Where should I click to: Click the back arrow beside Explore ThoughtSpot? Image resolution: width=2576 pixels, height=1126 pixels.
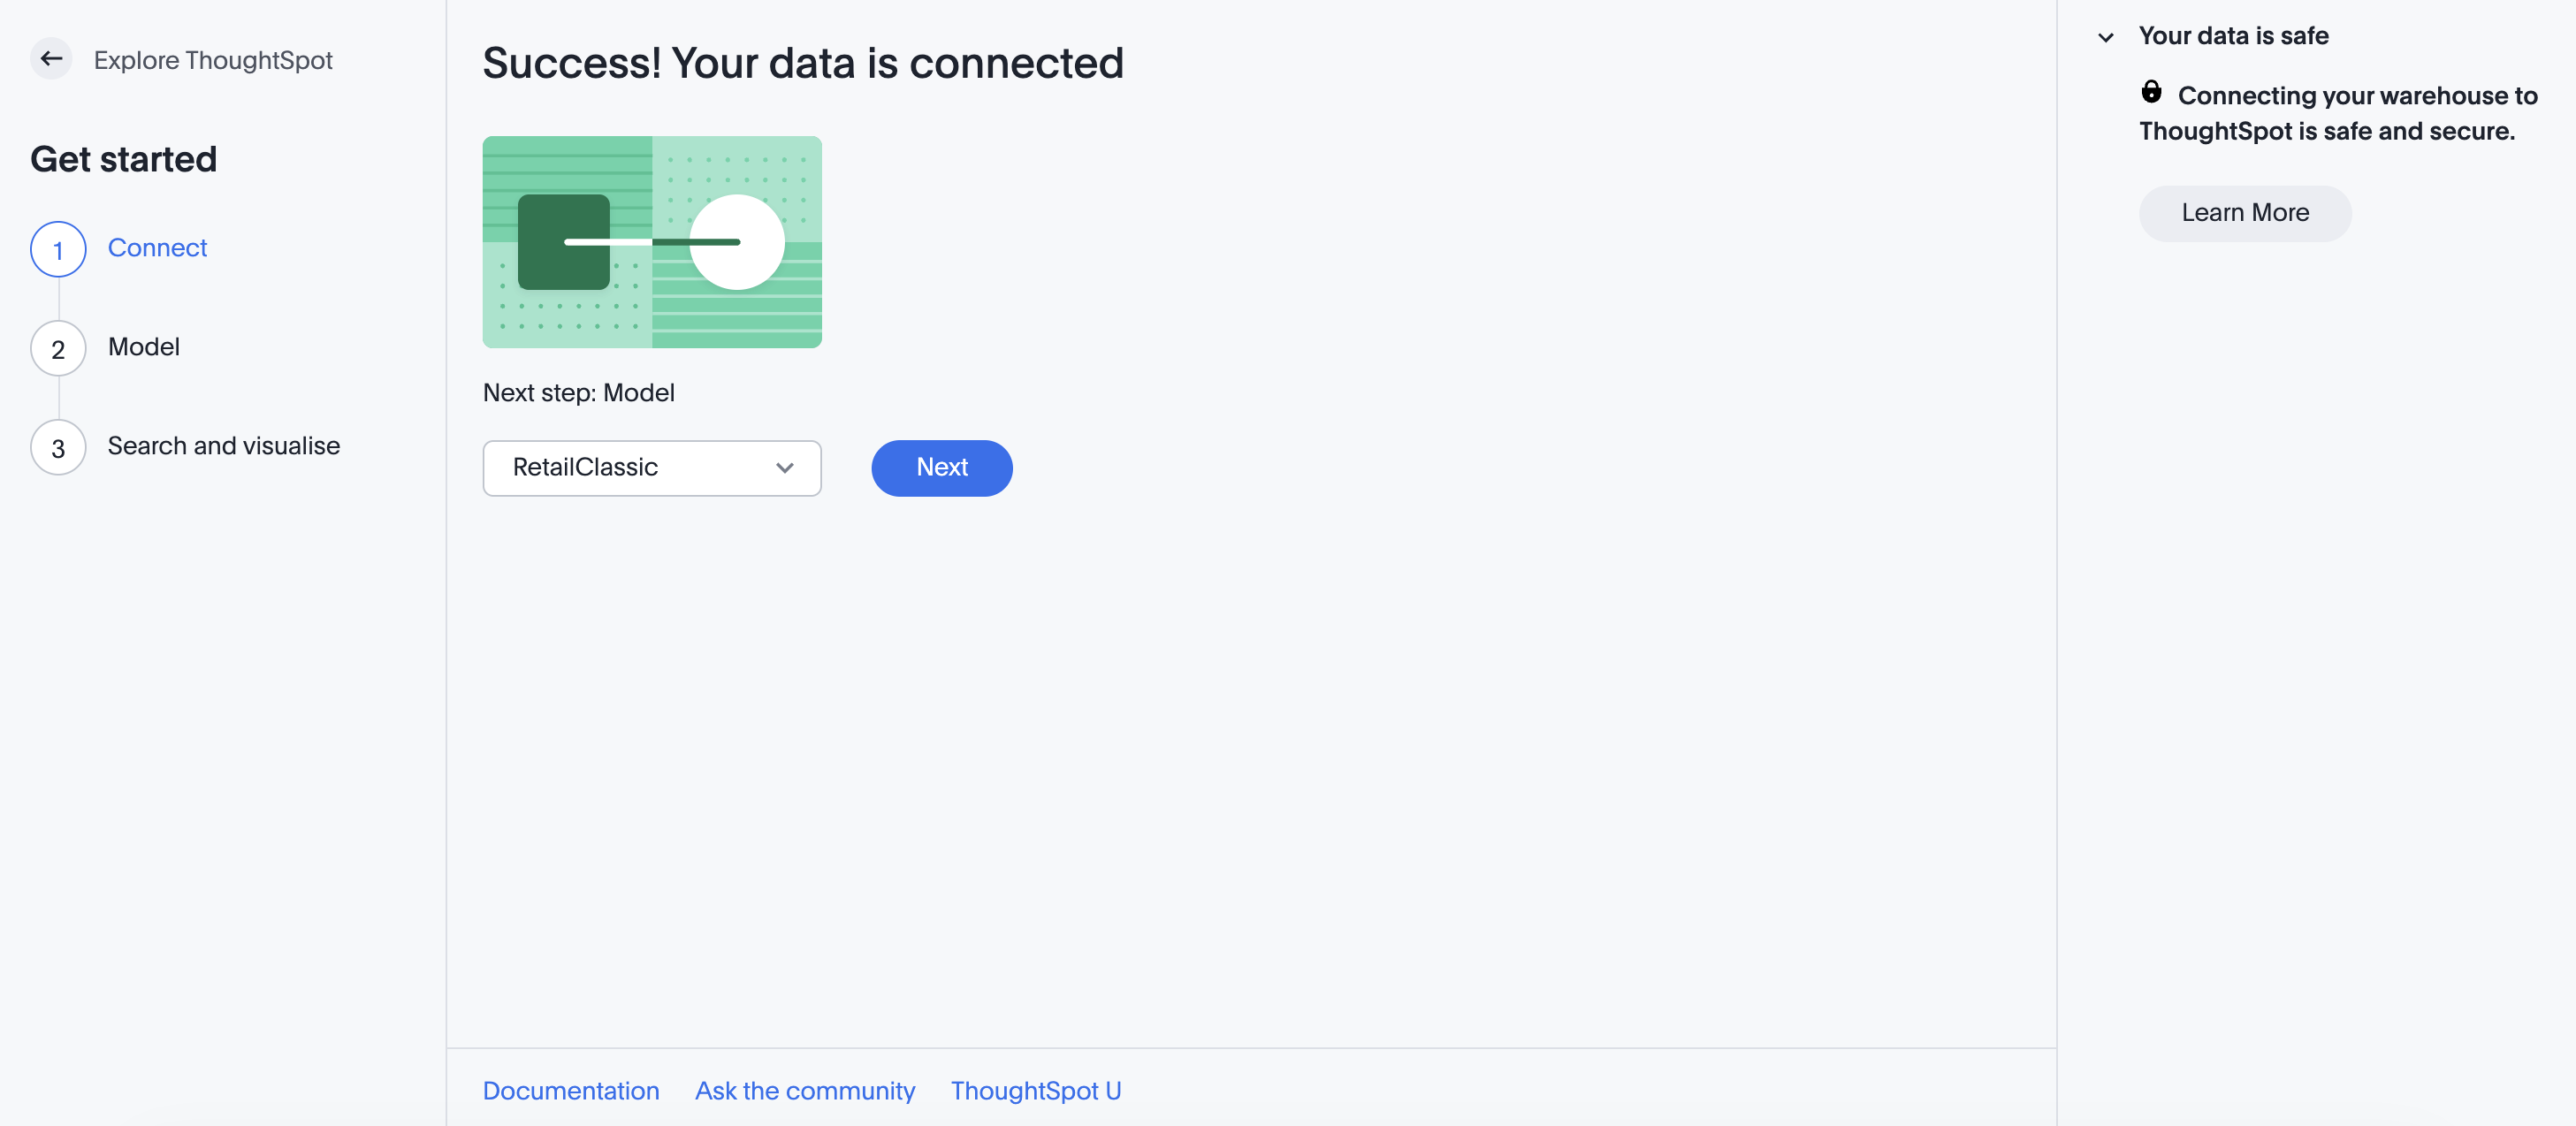click(51, 58)
